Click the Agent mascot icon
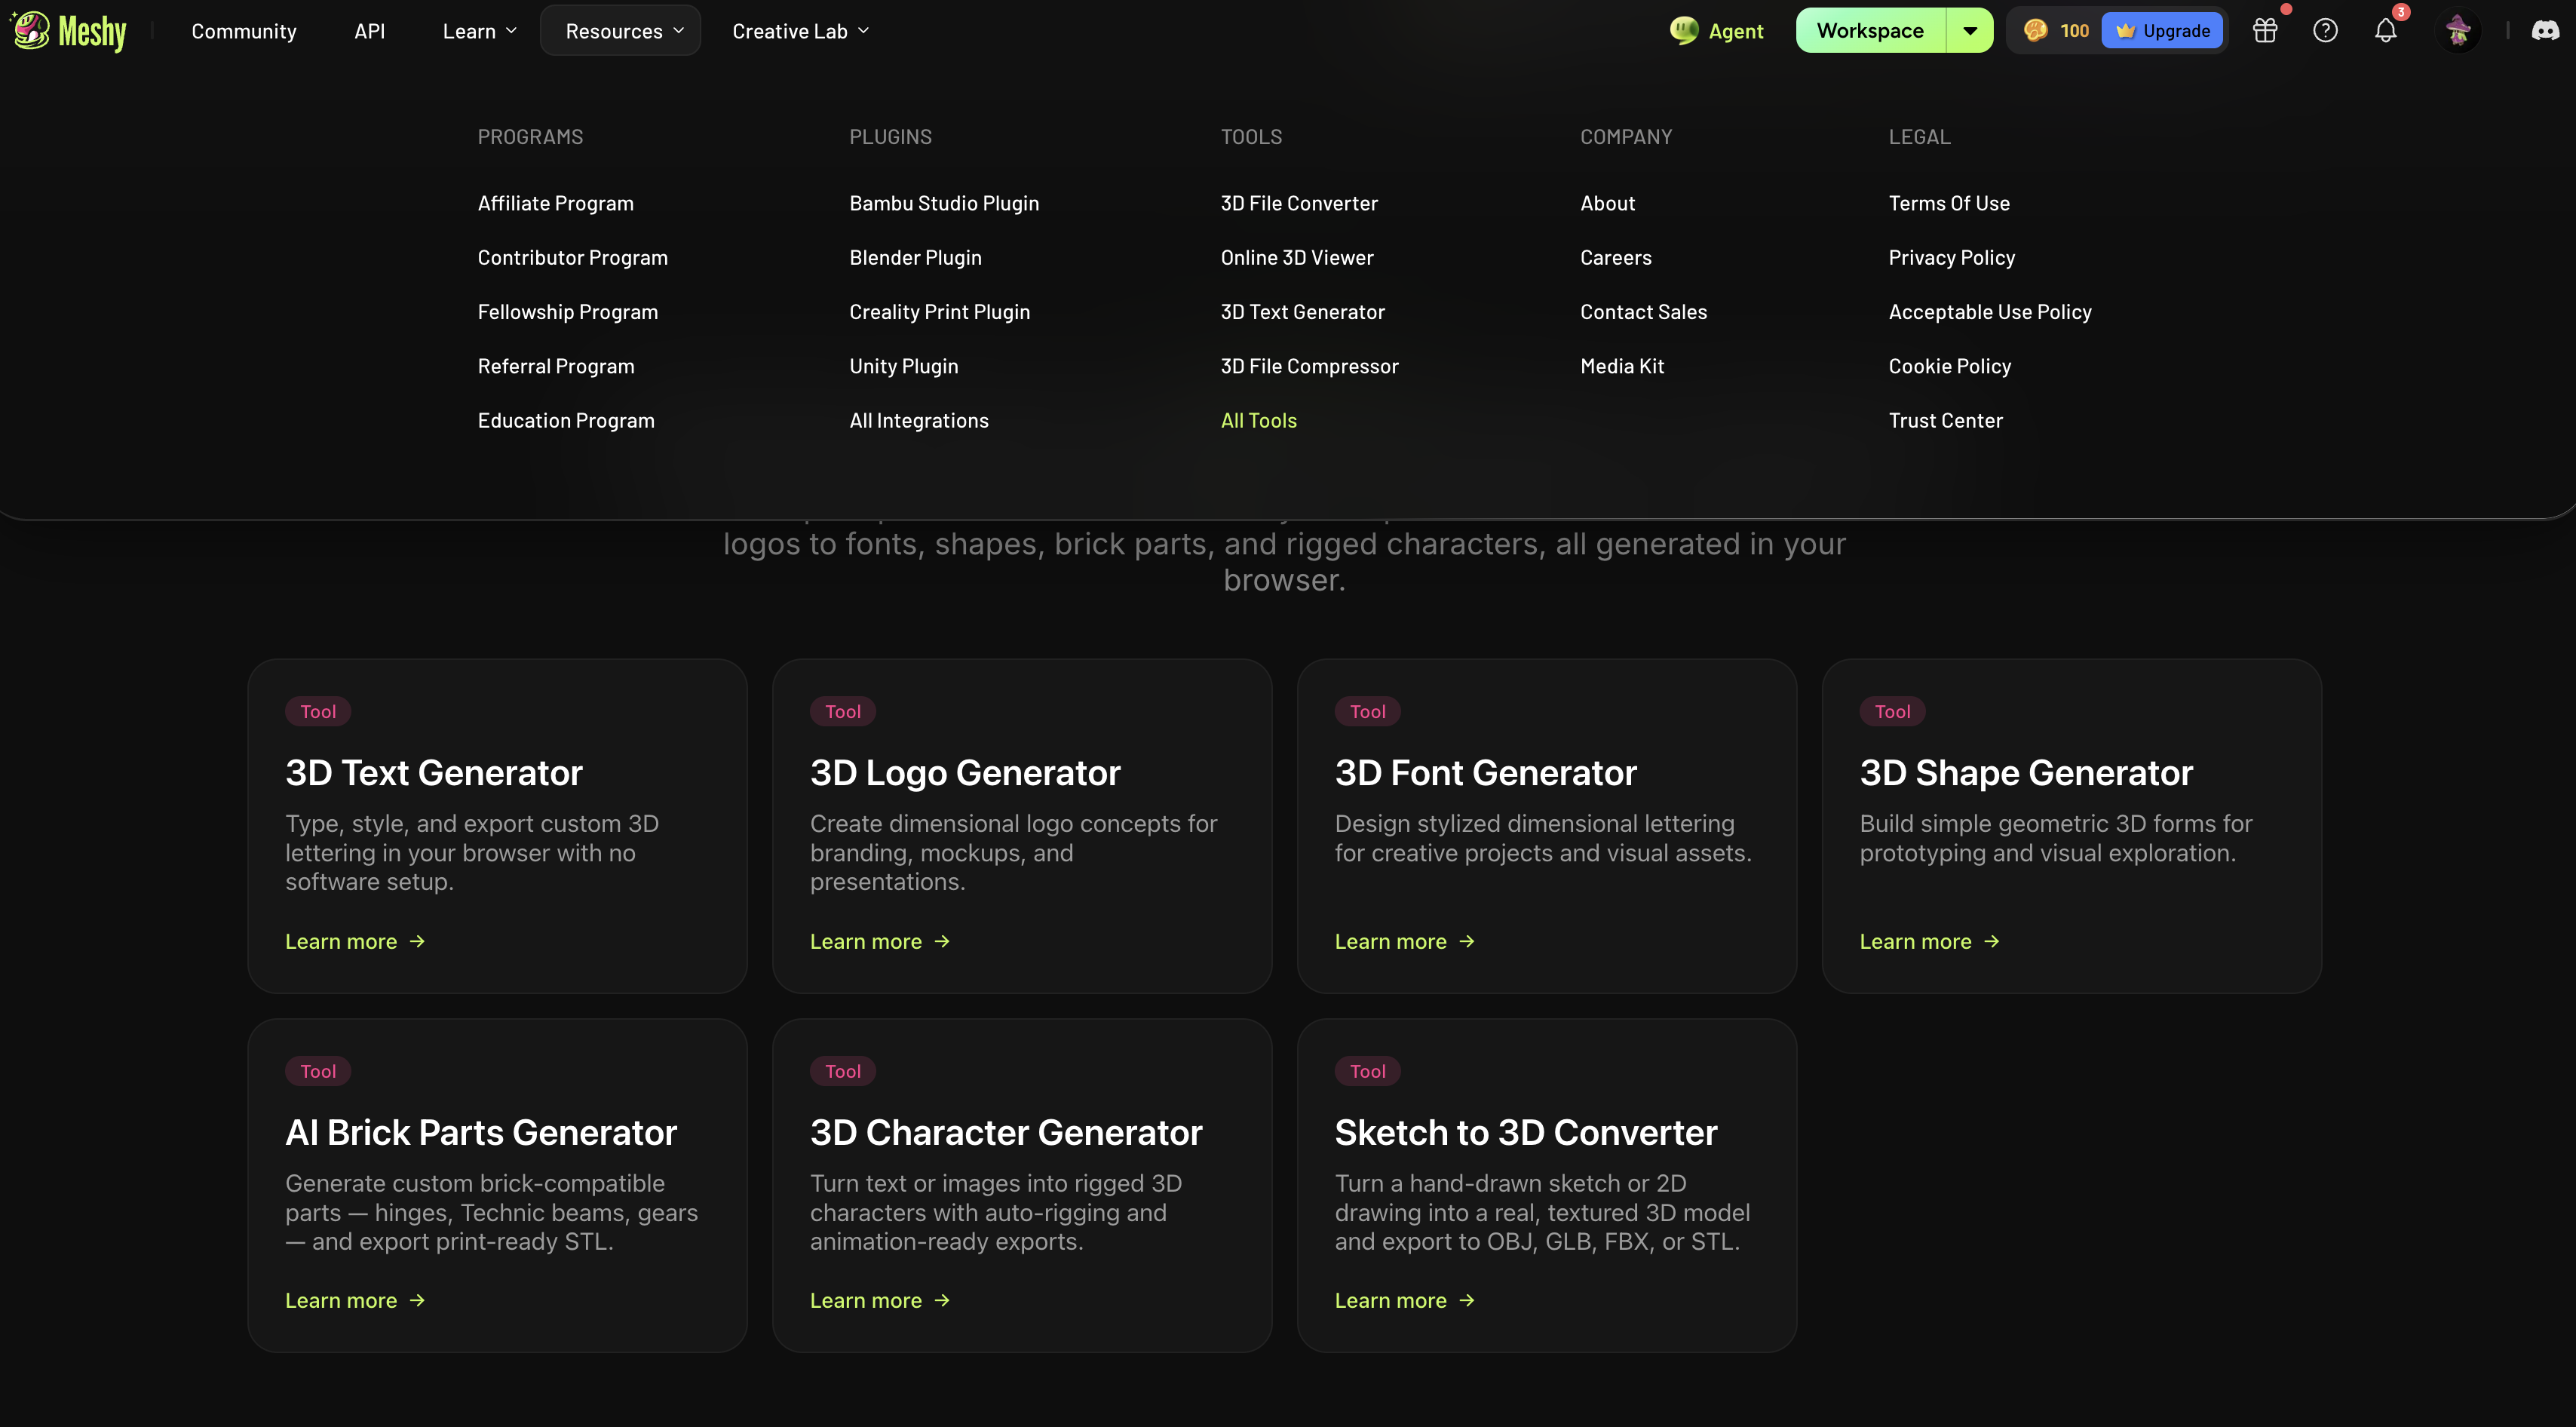The width and height of the screenshot is (2576, 1427). pyautogui.click(x=1684, y=31)
